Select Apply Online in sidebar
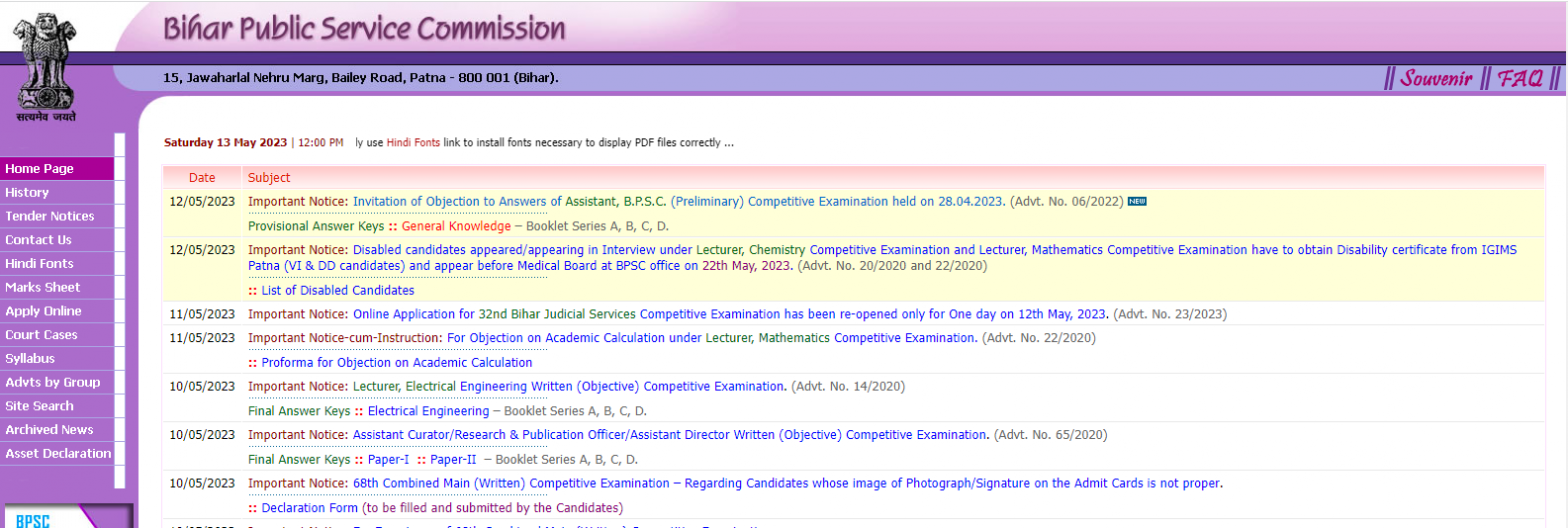This screenshot has height=528, width=1568. pos(43,311)
